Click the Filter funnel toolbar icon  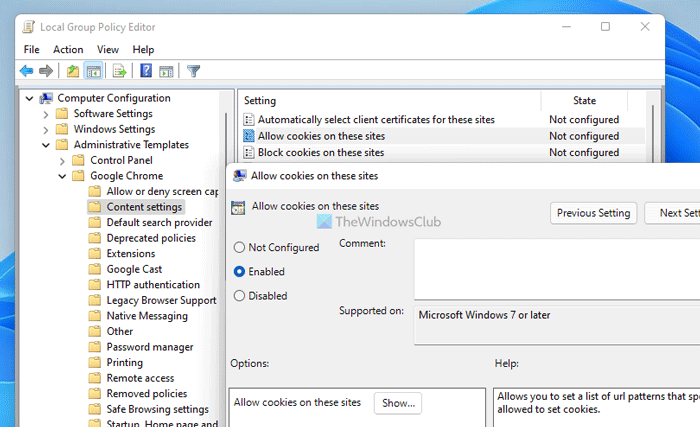coord(193,71)
